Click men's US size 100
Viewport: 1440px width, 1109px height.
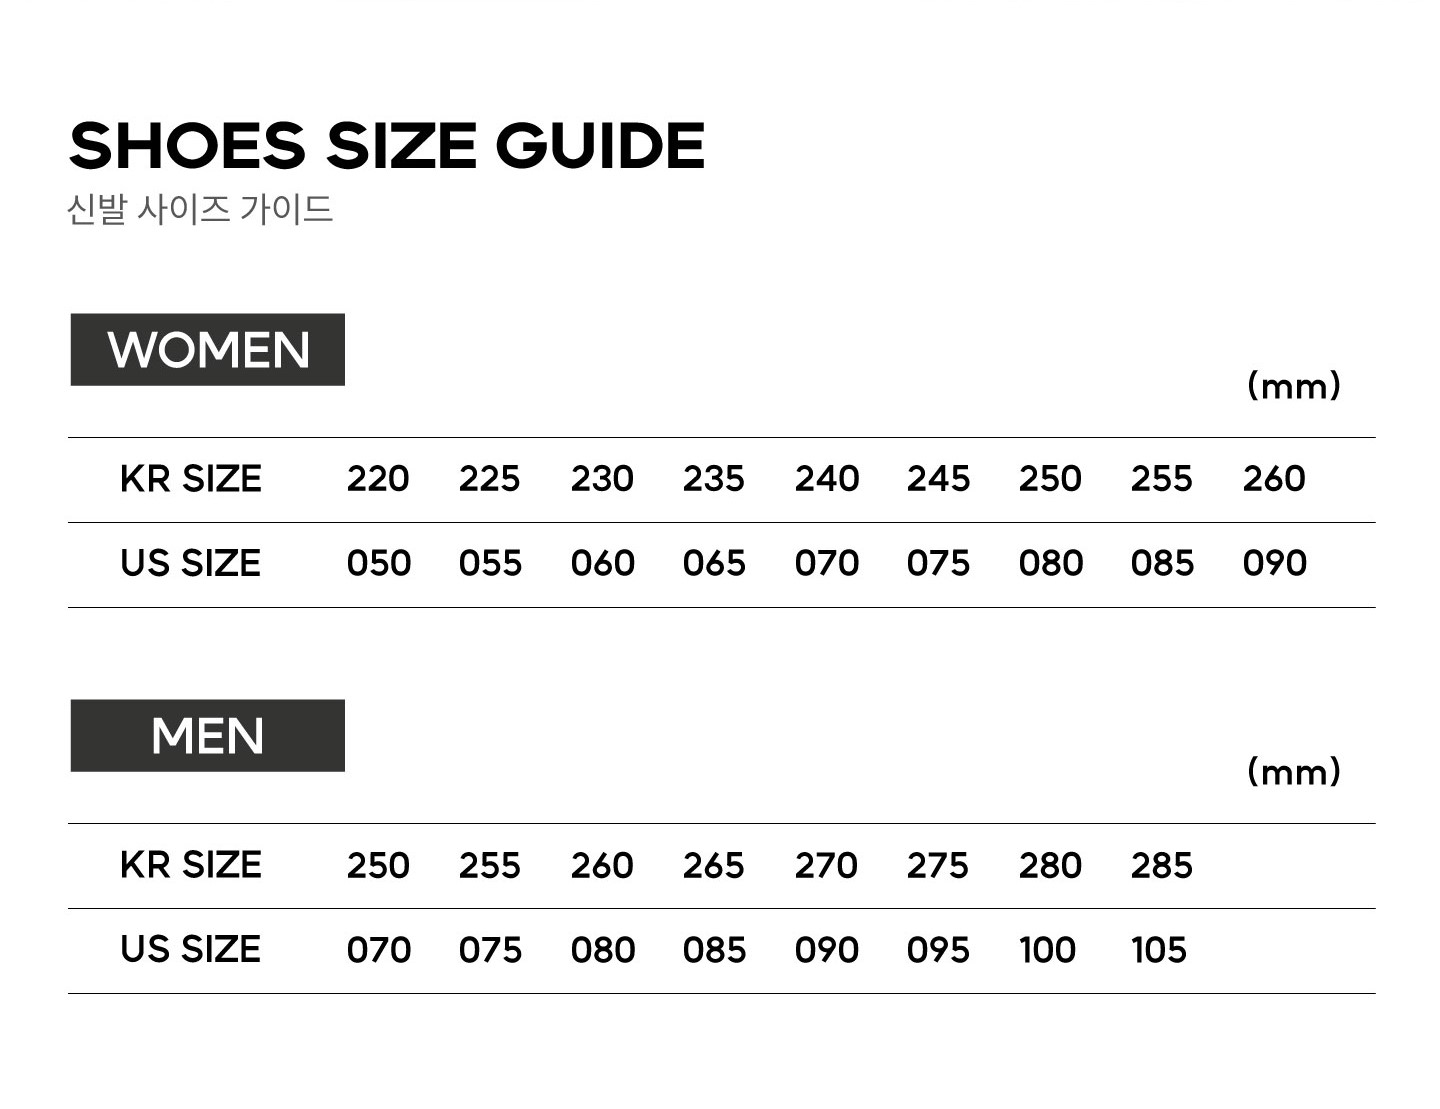click(1047, 949)
